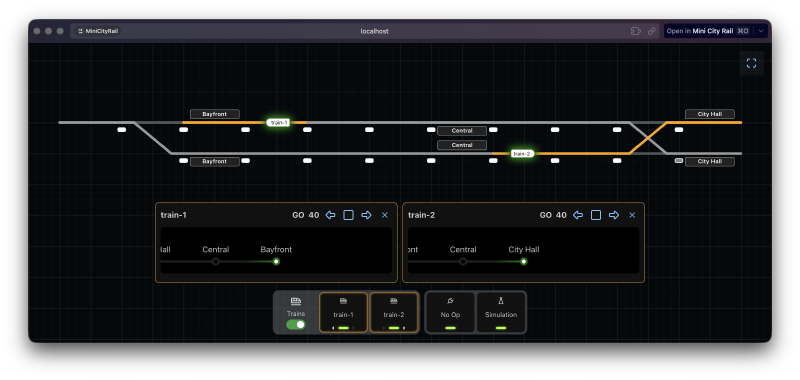
Task: Click the Central stop node in train-1 panel
Action: [216, 262]
